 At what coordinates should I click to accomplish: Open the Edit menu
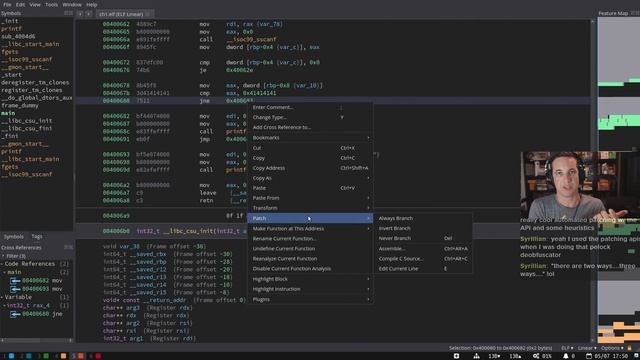coord(20,4)
